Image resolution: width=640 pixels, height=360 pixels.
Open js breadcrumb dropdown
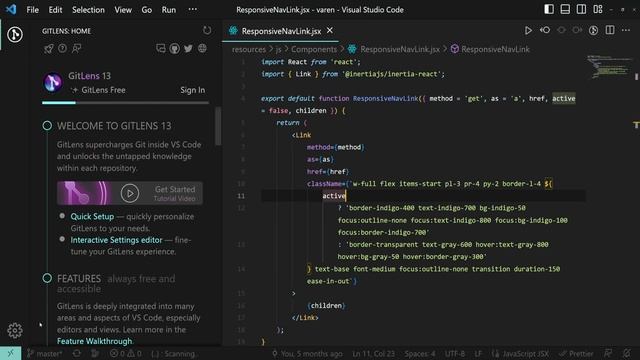278,49
